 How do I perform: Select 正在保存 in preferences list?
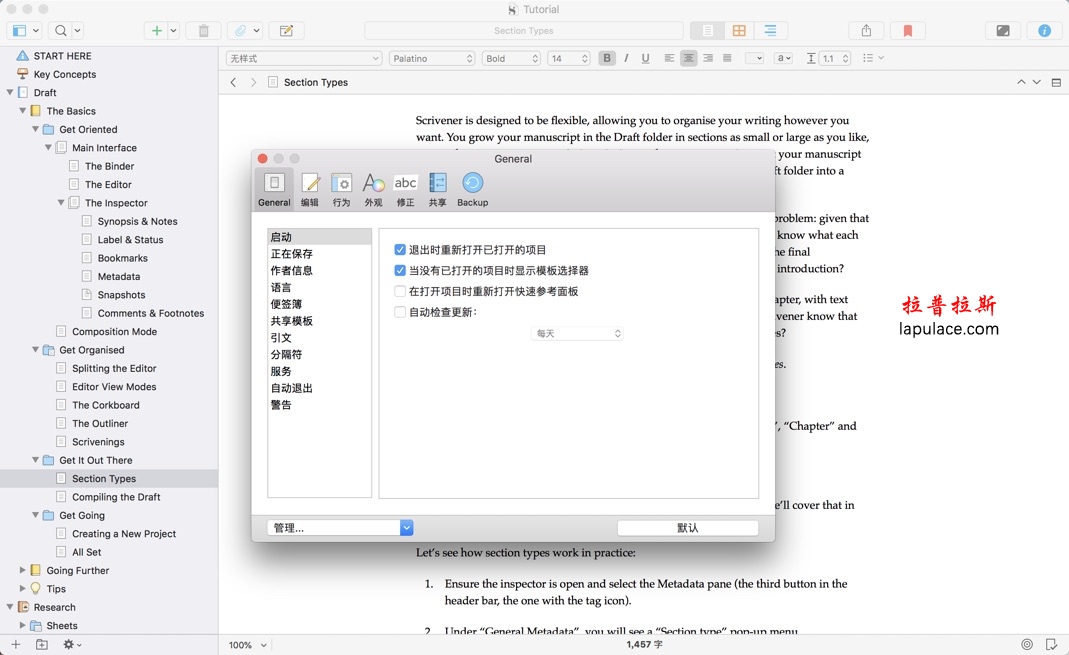click(x=319, y=254)
